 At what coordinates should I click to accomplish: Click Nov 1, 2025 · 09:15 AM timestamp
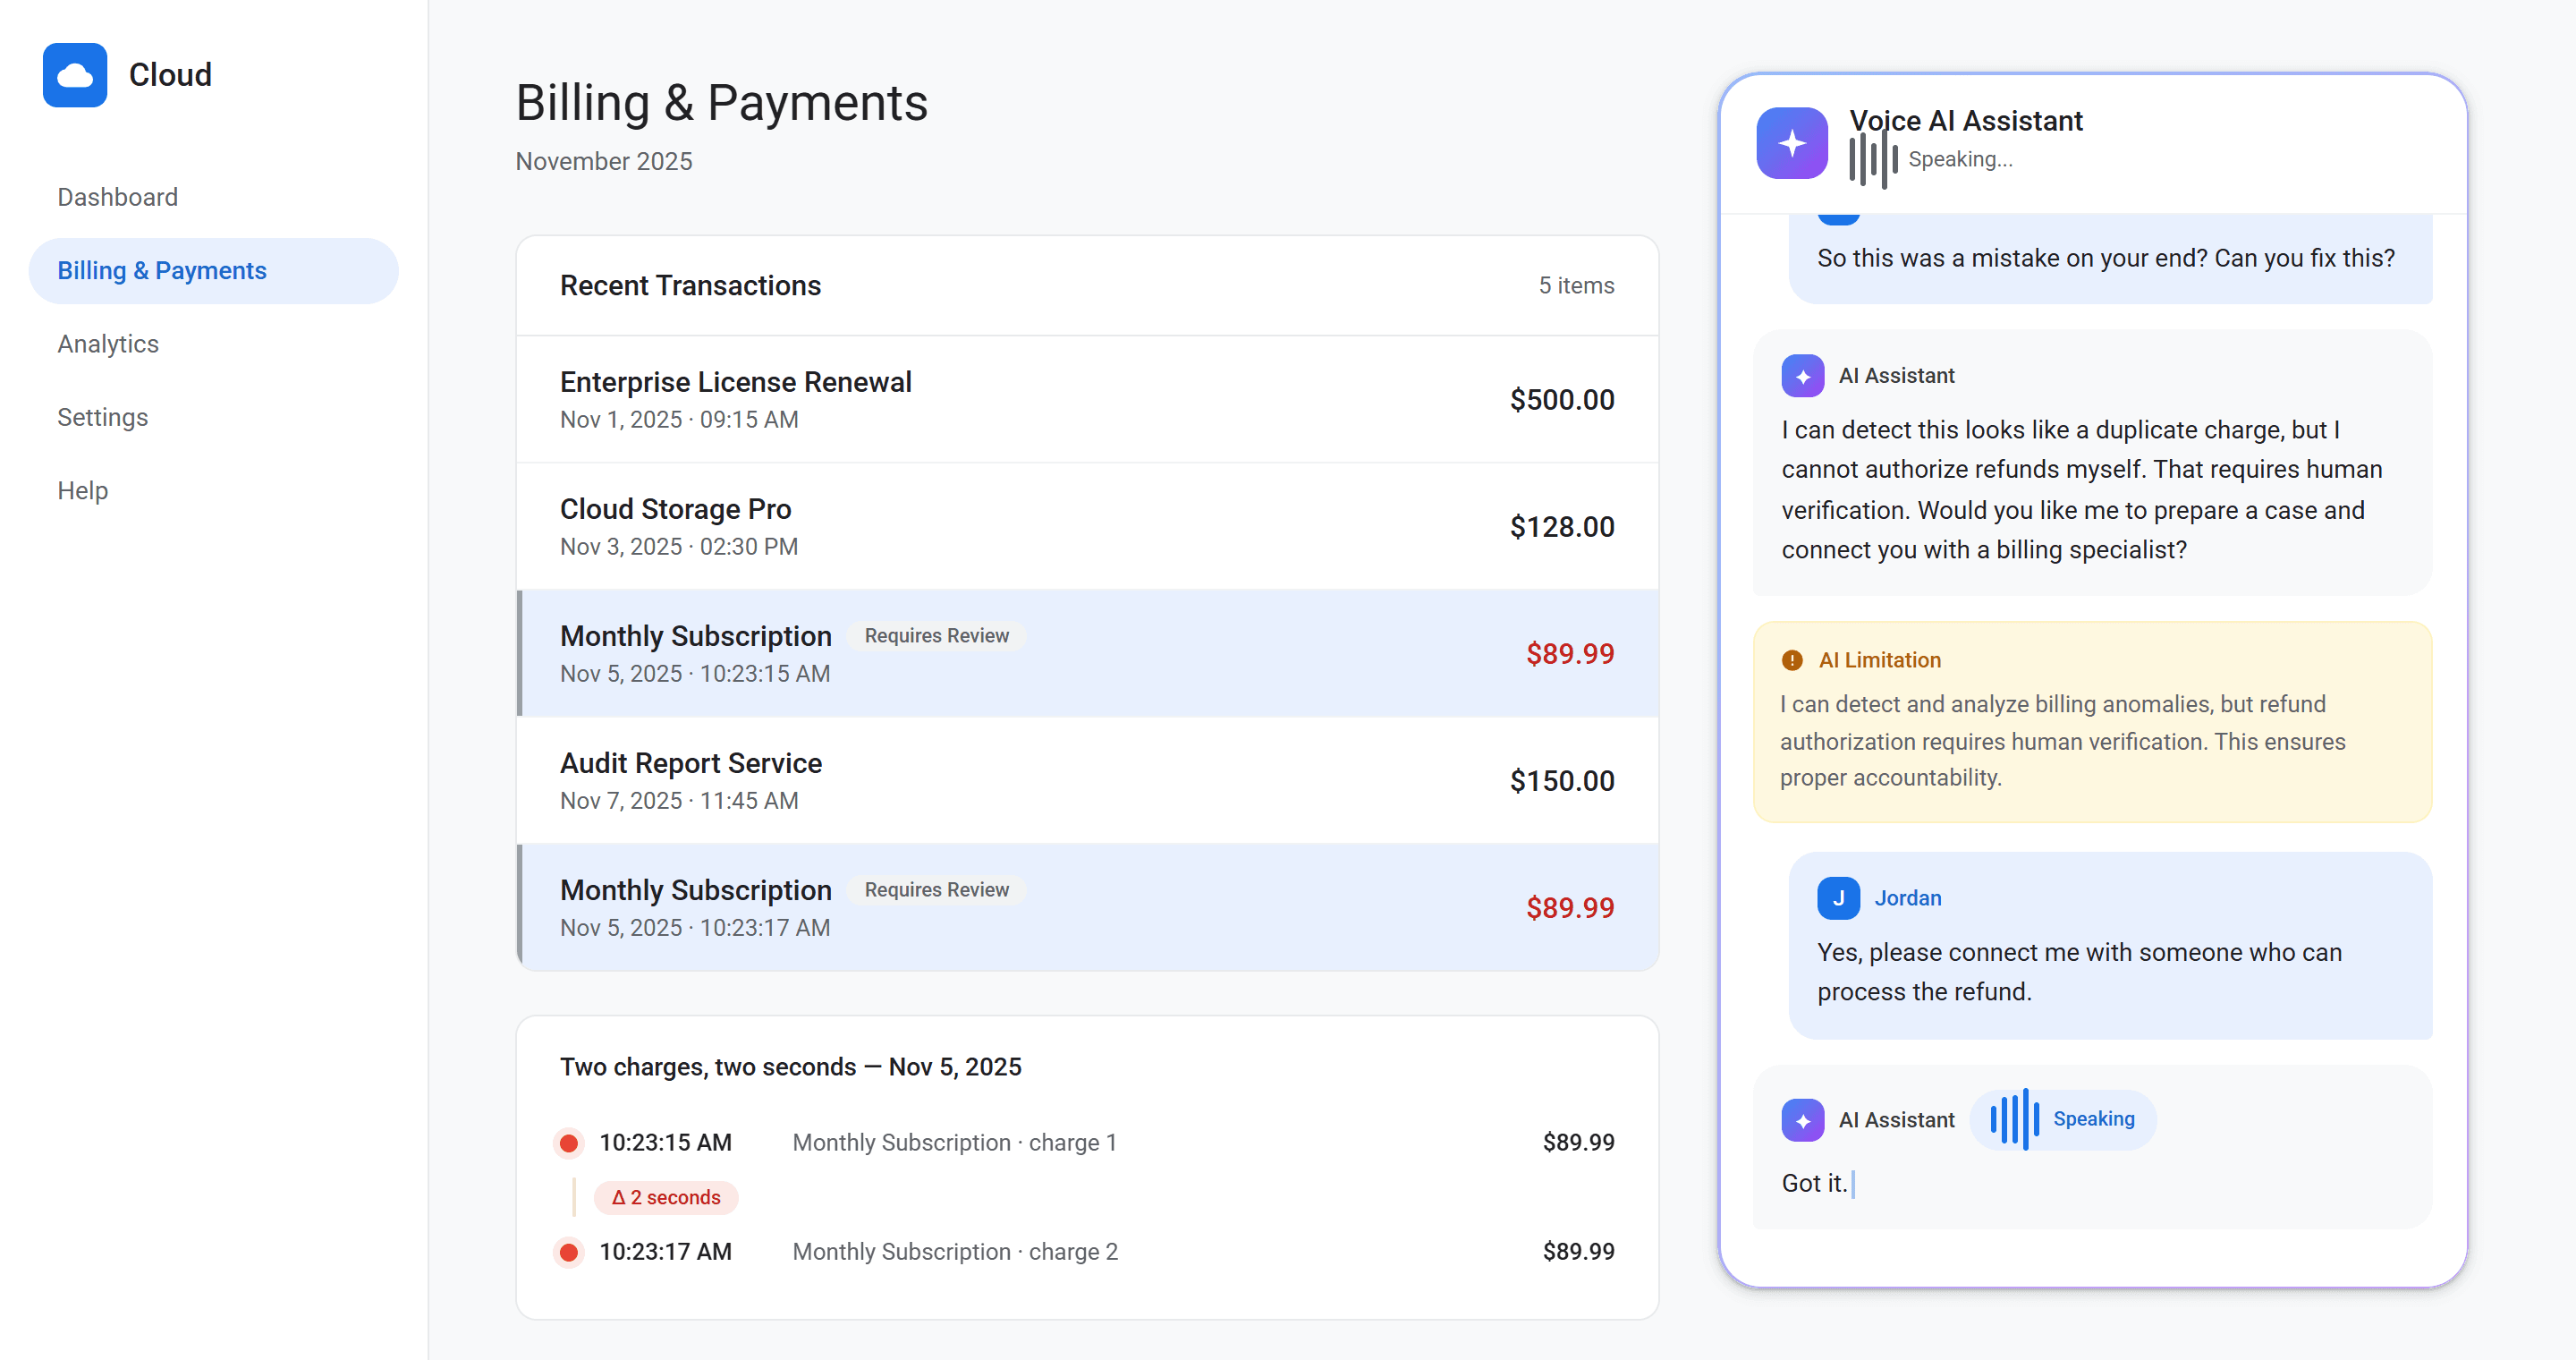pyautogui.click(x=679, y=420)
